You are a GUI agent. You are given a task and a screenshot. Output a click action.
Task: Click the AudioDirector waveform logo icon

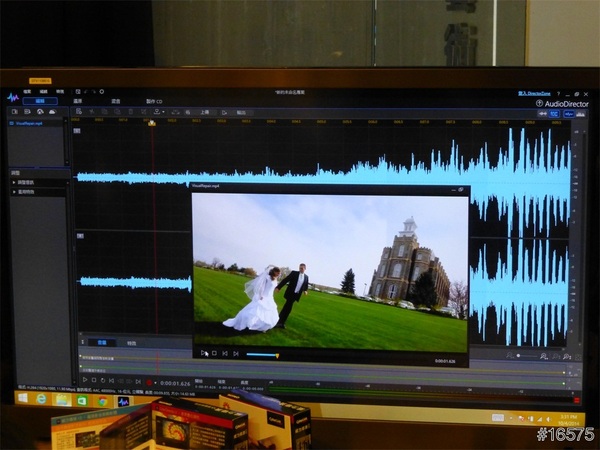pyautogui.click(x=14, y=98)
